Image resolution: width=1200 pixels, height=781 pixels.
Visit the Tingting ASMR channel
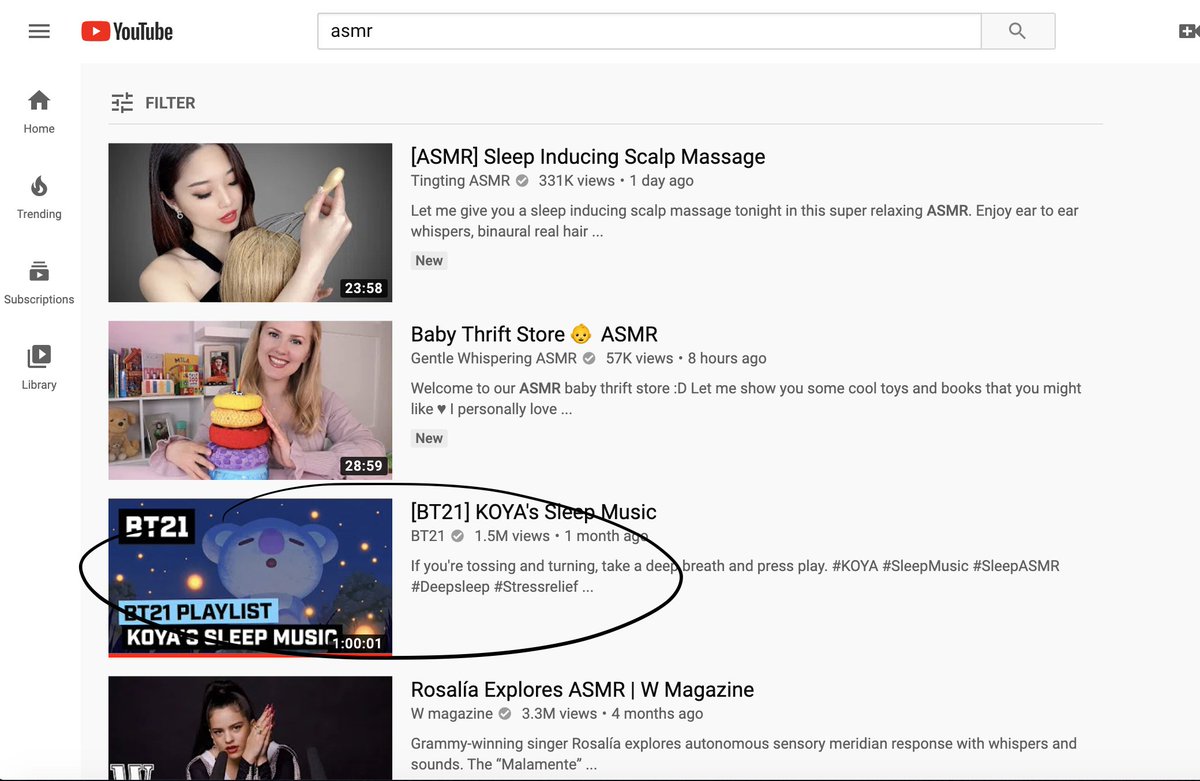460,181
